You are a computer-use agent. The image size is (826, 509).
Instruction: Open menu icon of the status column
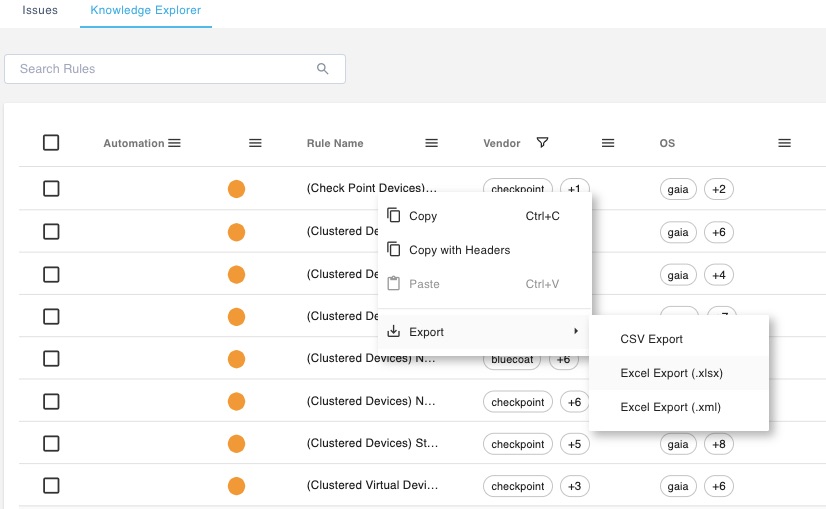(x=255, y=143)
